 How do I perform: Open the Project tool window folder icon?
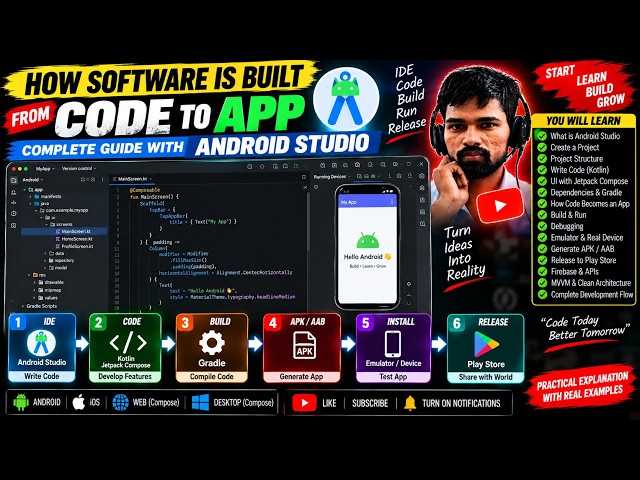pyautogui.click(x=13, y=180)
